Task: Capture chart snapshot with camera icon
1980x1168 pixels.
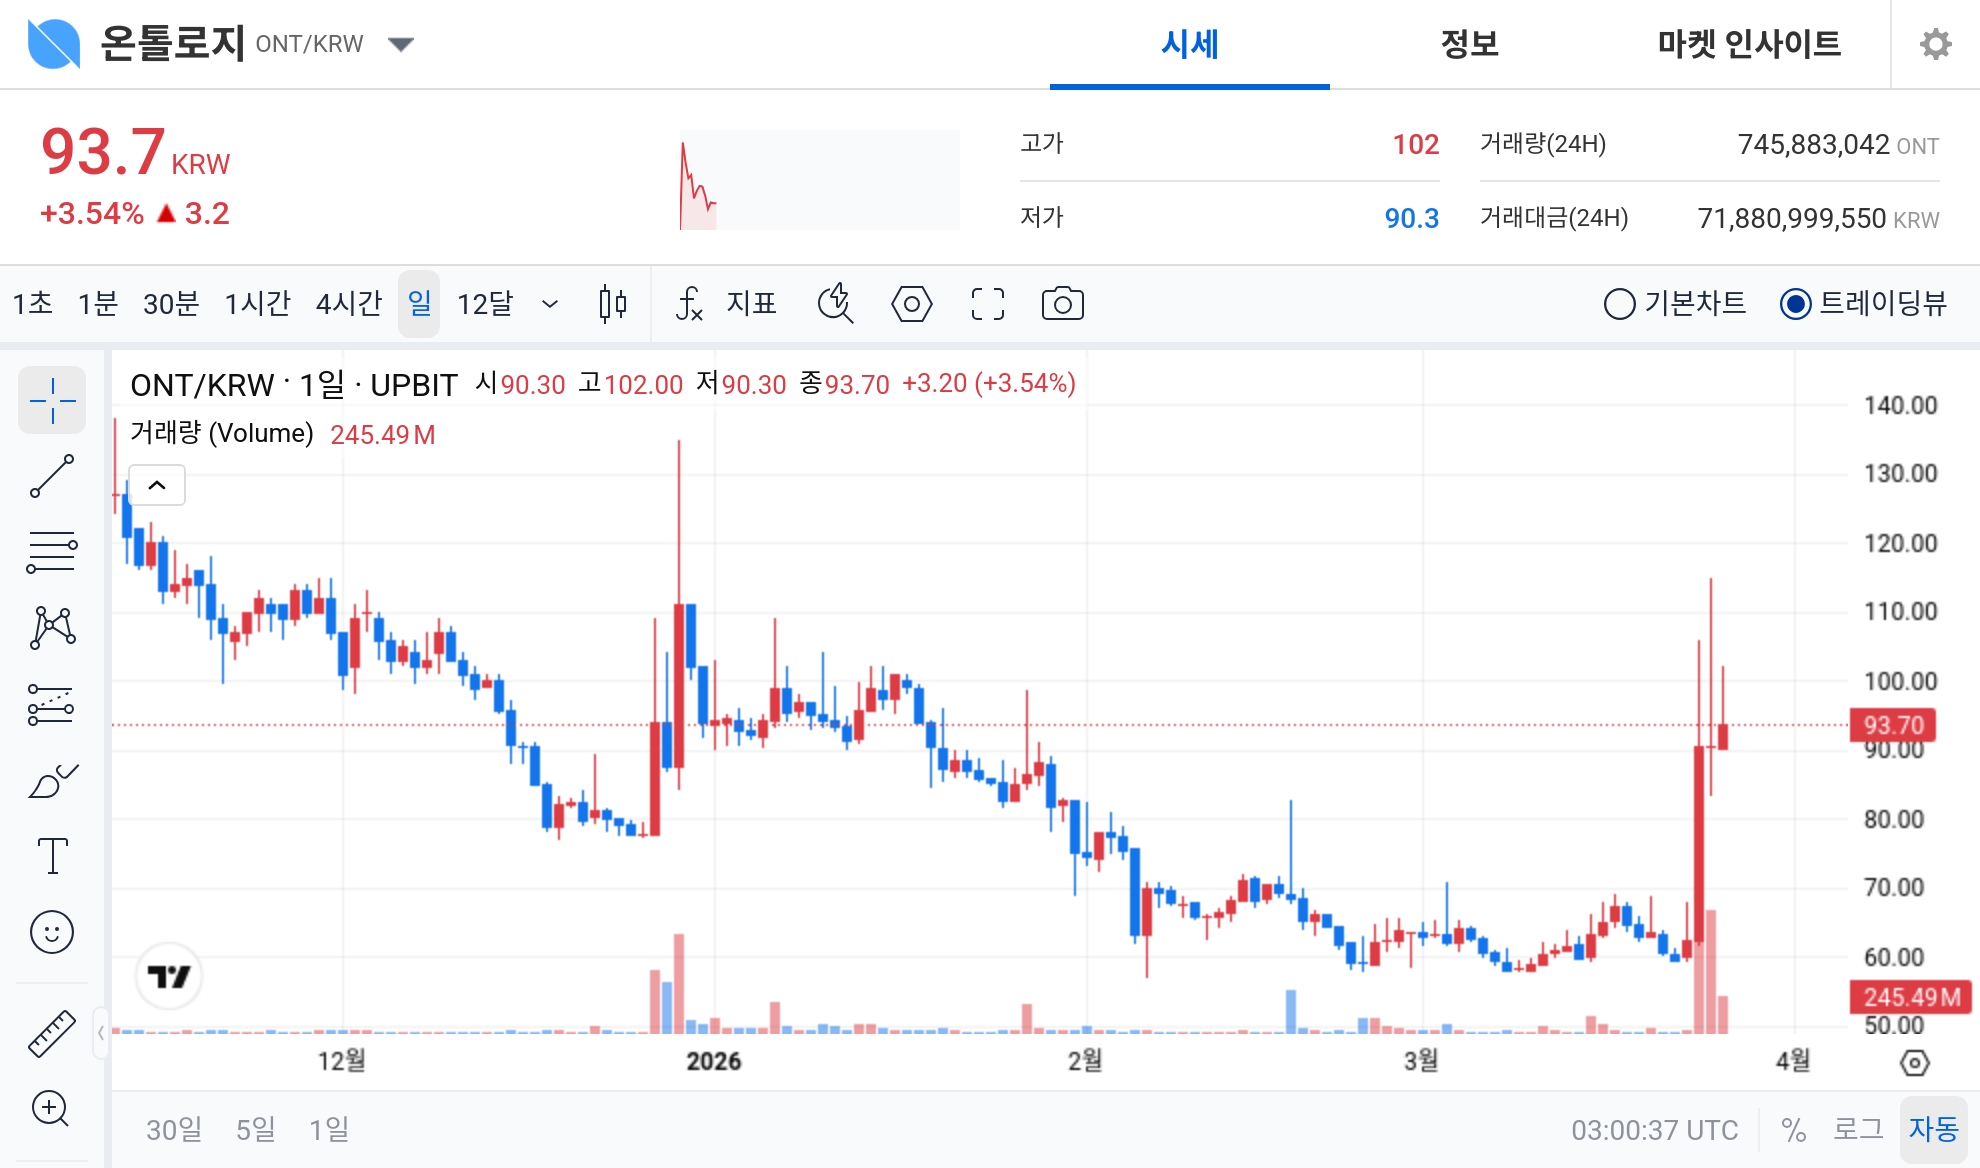Action: tap(1062, 304)
